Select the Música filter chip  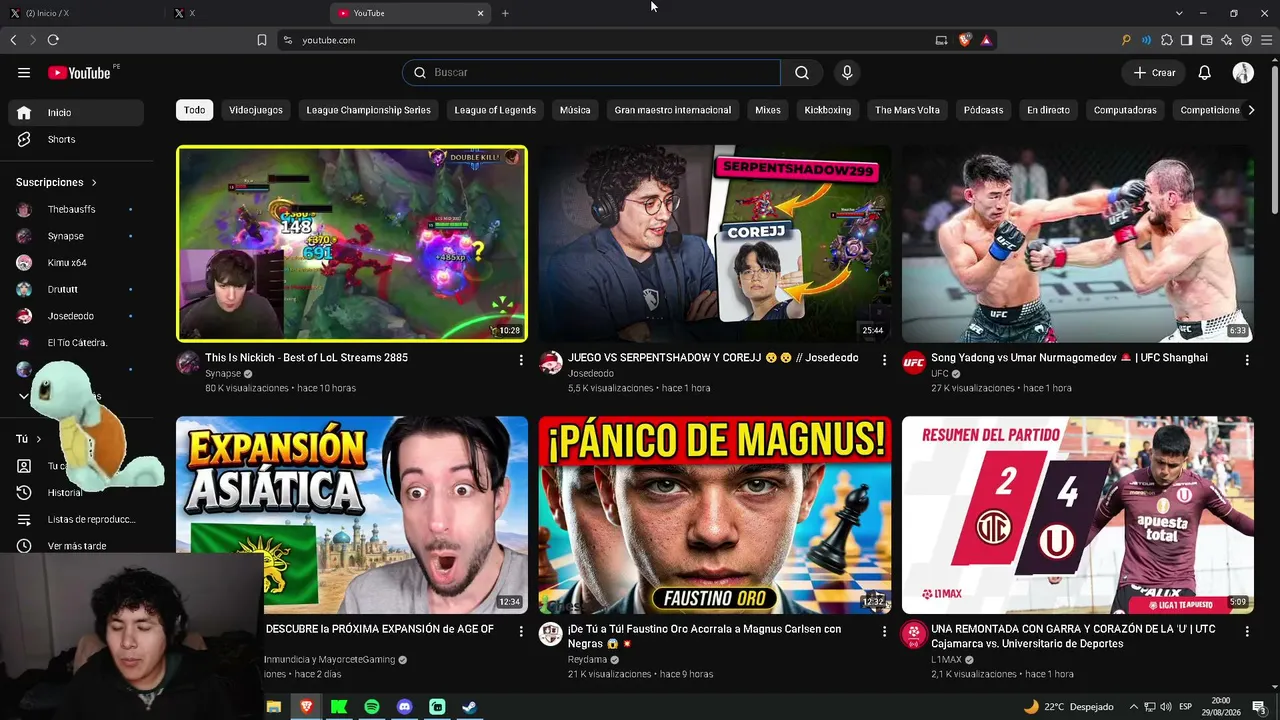575,110
